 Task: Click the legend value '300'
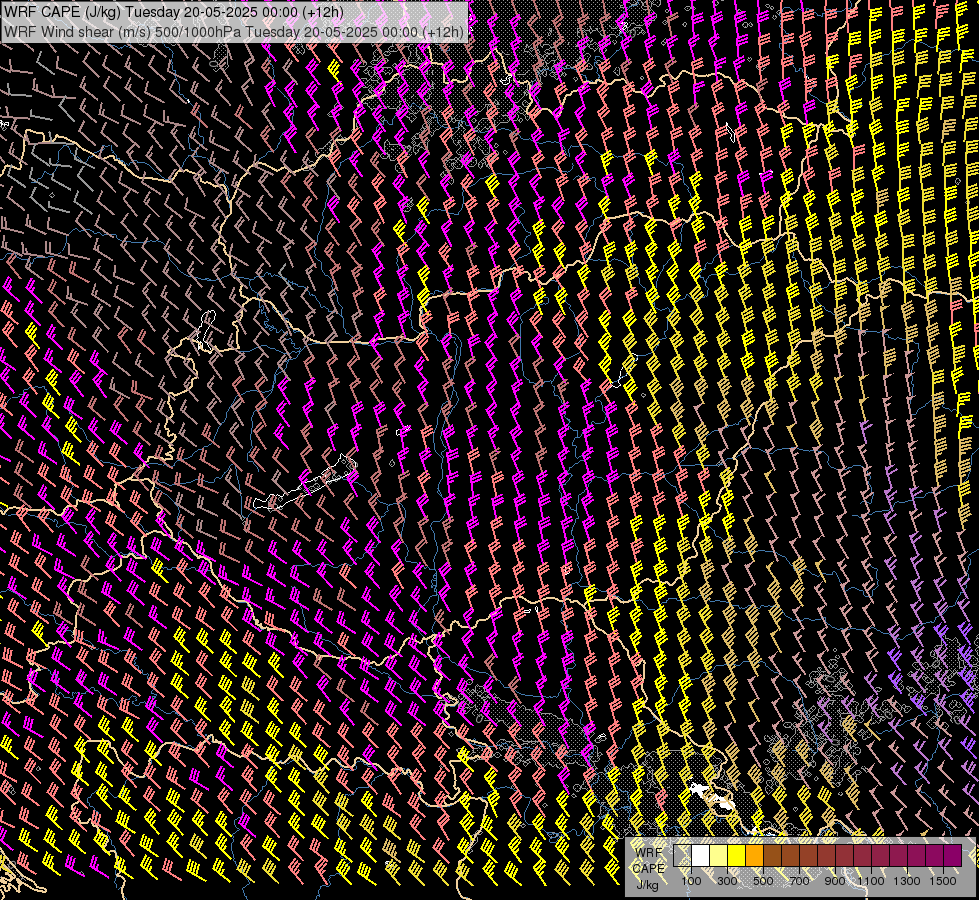click(727, 881)
